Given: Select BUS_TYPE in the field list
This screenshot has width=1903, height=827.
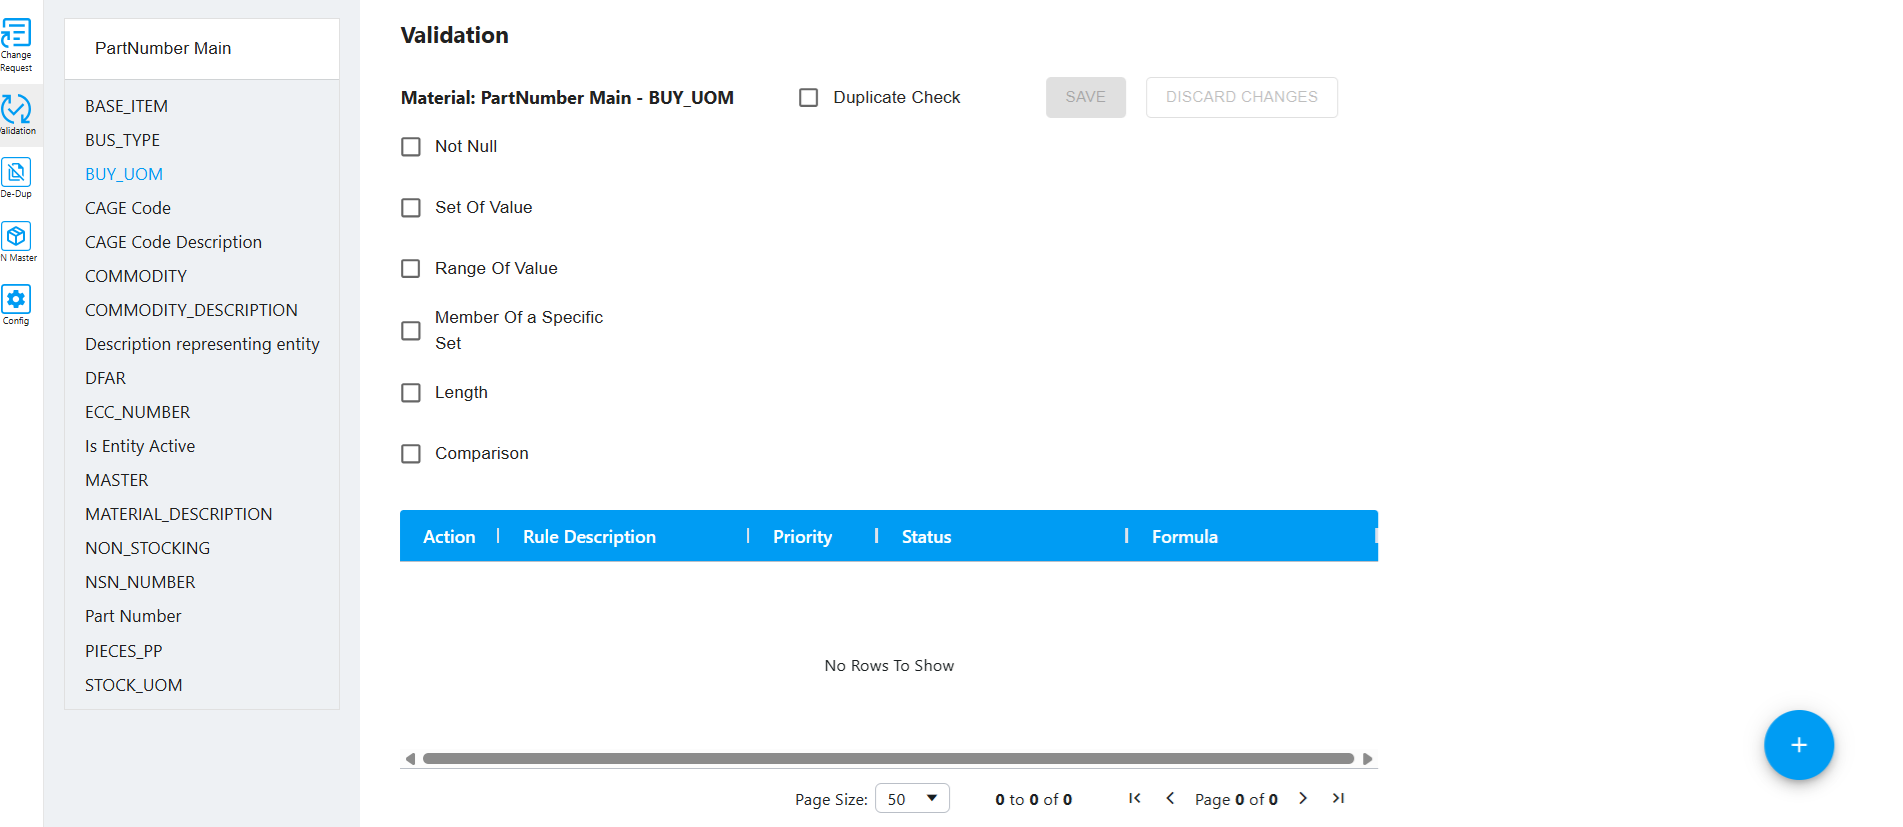Looking at the screenshot, I should click(x=122, y=140).
